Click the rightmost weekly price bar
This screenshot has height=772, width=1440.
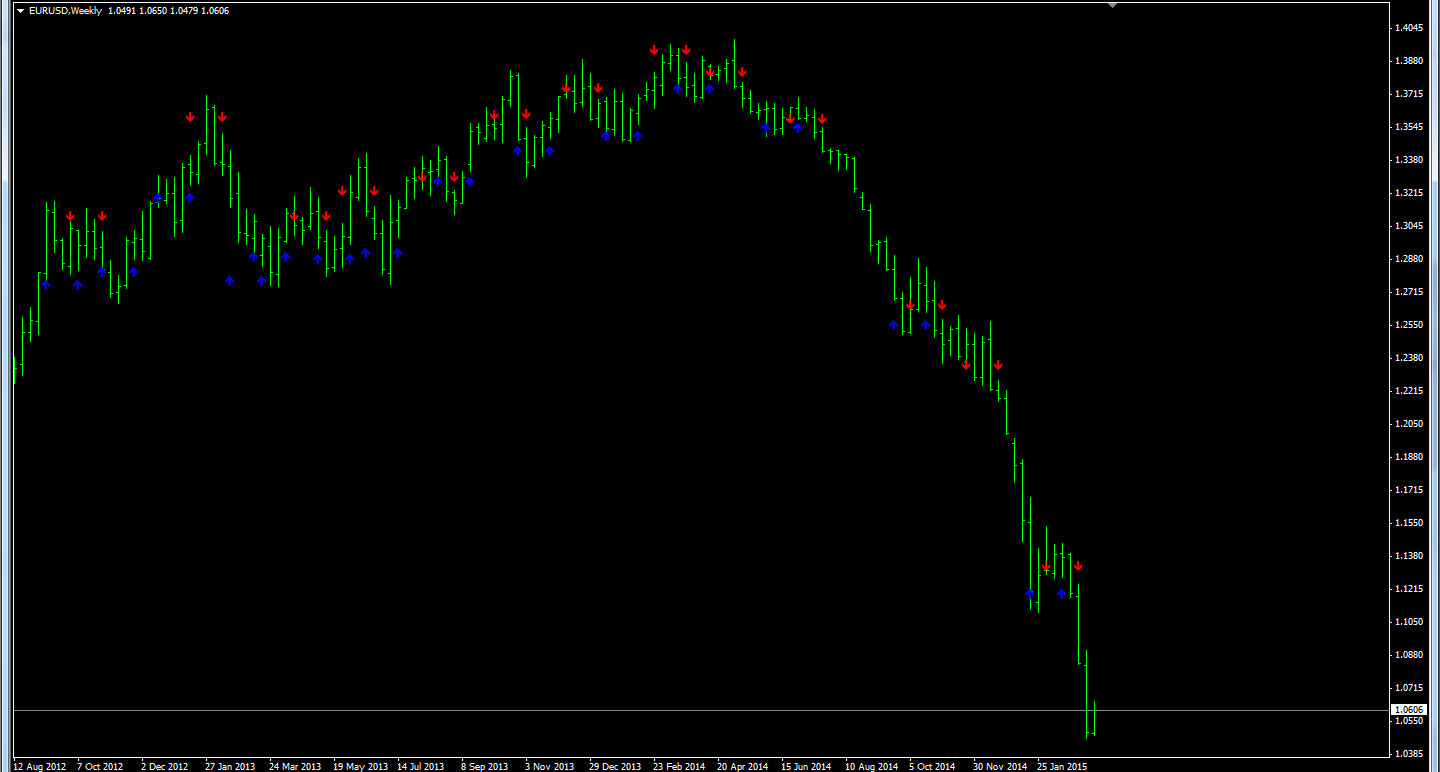click(x=1095, y=720)
